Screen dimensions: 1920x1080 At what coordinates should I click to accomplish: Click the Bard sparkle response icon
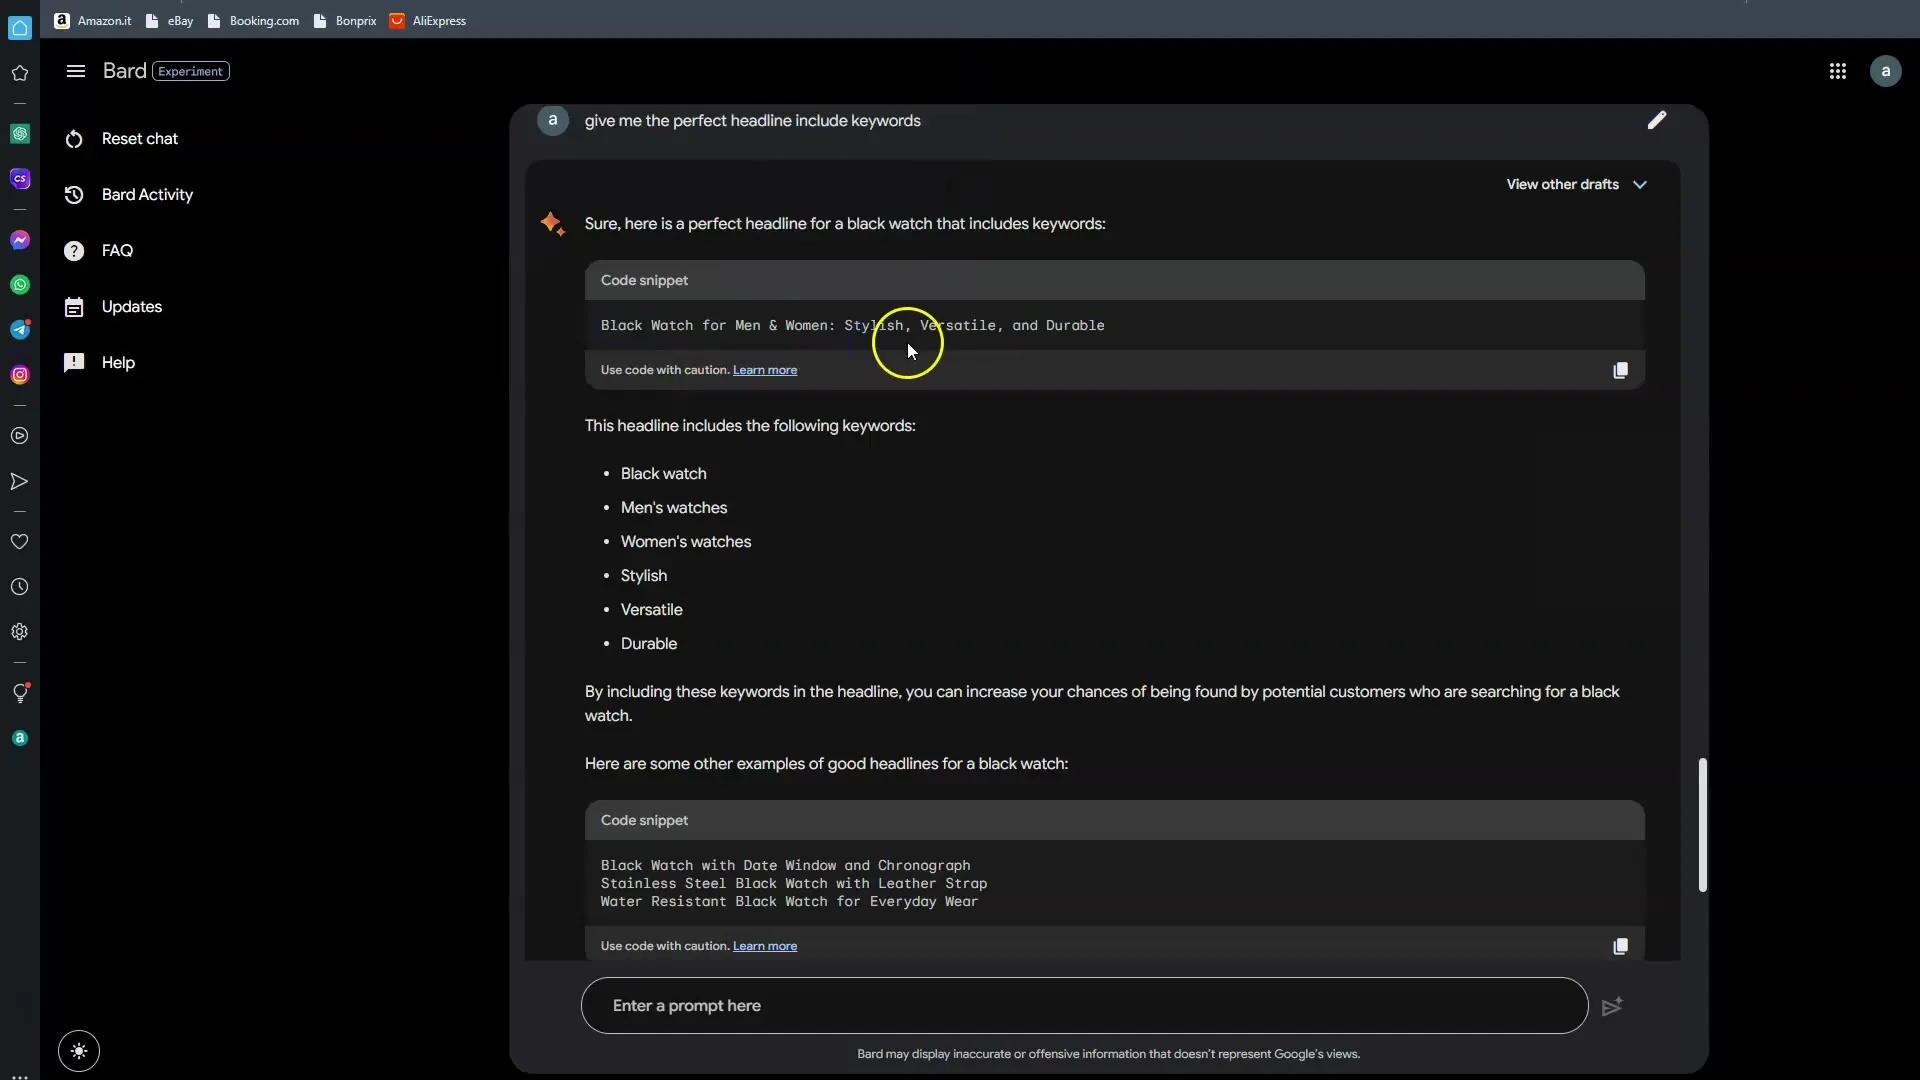point(552,223)
